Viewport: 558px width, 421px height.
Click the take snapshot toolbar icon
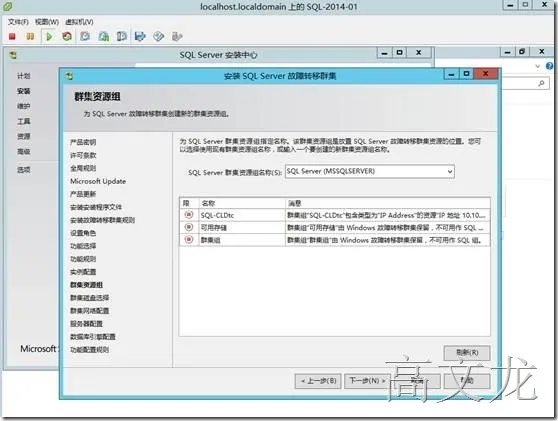[85, 36]
